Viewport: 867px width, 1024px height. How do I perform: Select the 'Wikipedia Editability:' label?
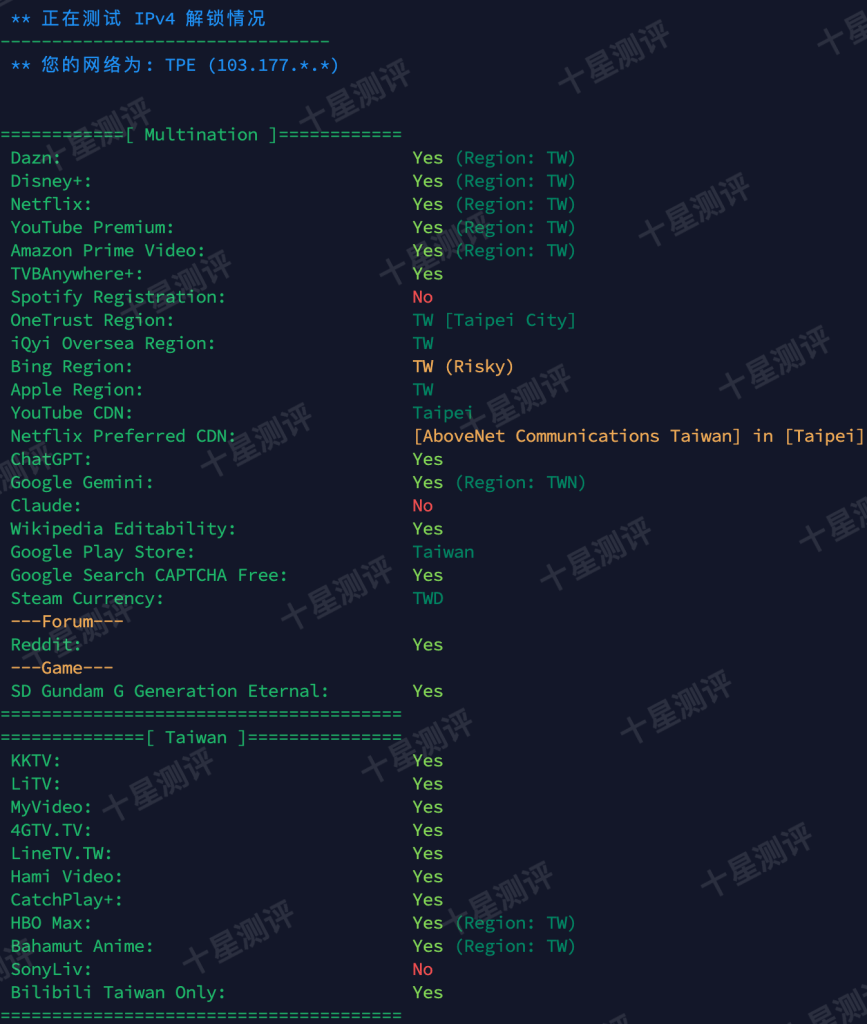click(x=123, y=529)
